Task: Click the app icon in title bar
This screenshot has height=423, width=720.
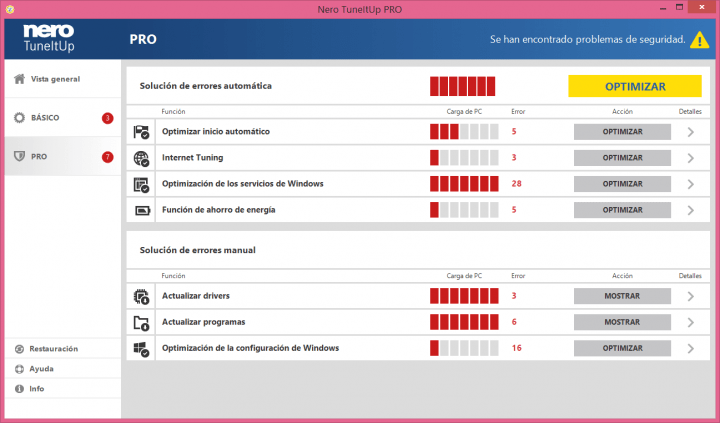Action: click(10, 9)
